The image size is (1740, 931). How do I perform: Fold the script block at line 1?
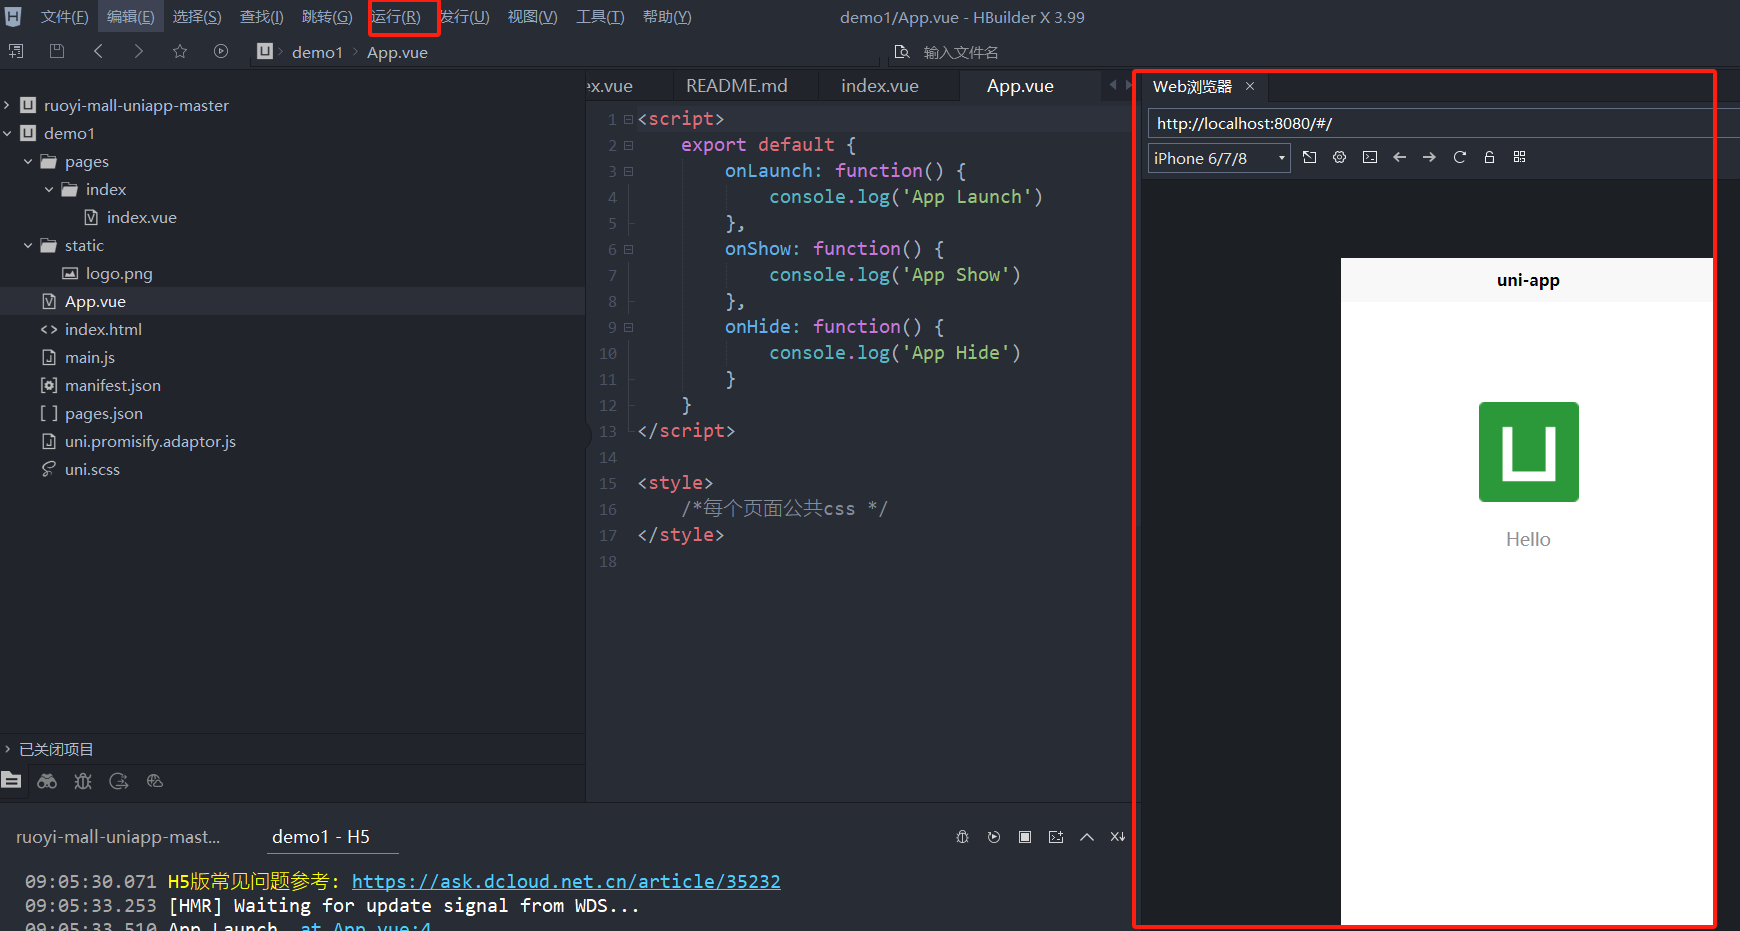628,119
